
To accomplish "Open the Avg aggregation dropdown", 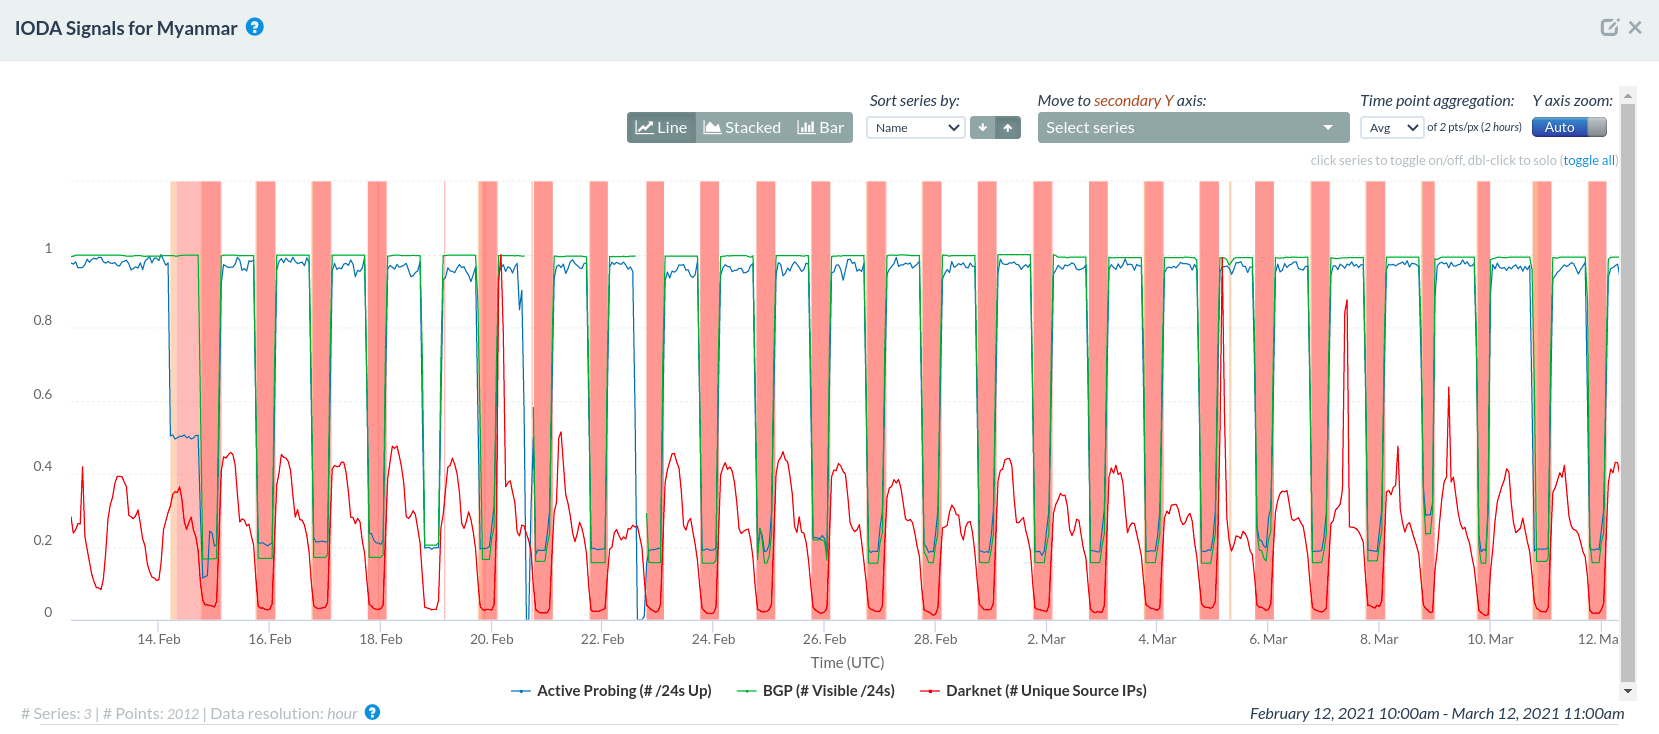I will (x=1392, y=128).
